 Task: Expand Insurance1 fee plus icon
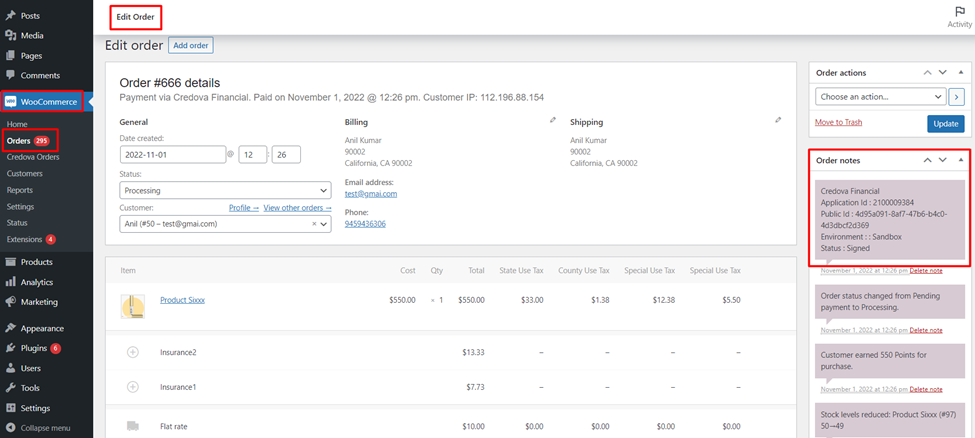click(132, 387)
